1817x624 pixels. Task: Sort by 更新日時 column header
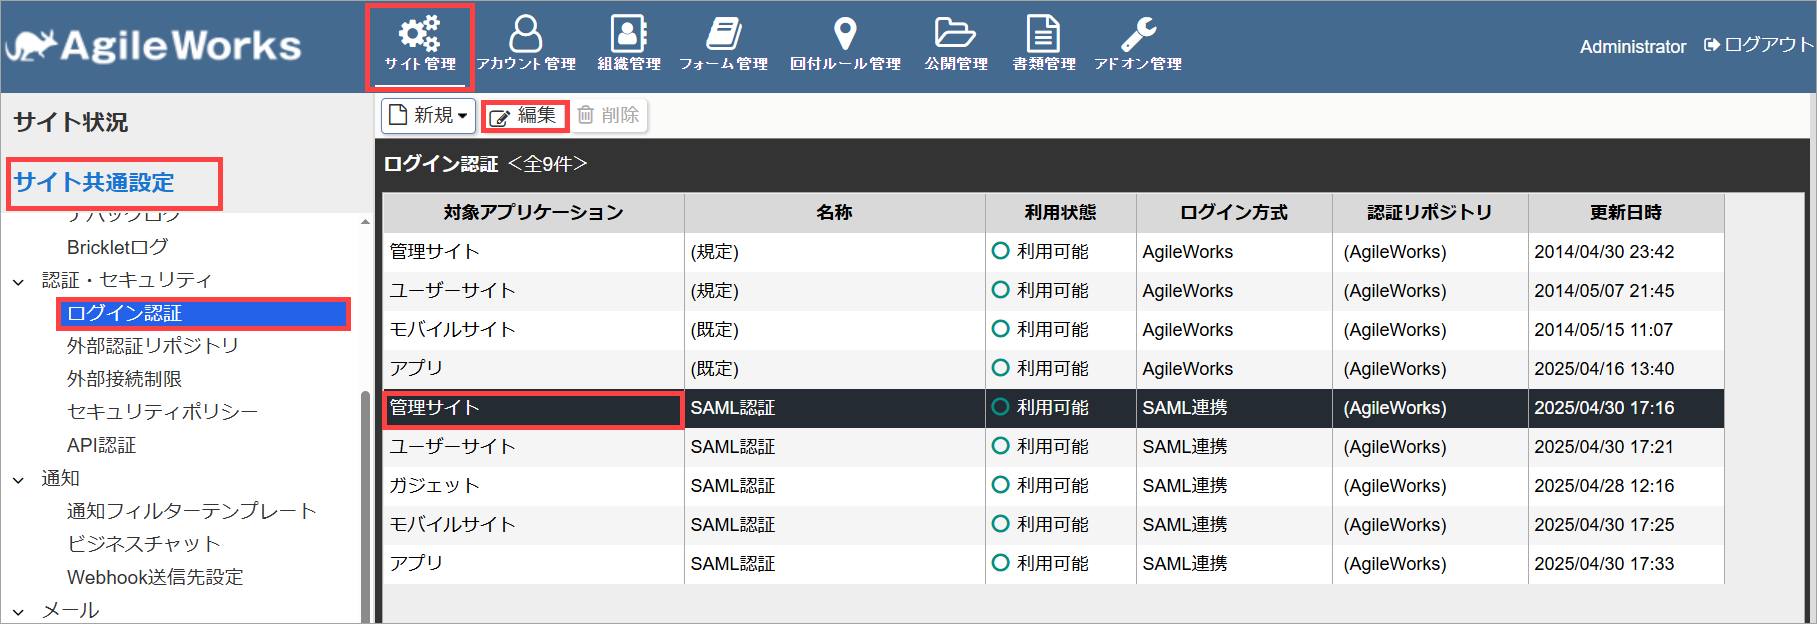coord(1626,212)
